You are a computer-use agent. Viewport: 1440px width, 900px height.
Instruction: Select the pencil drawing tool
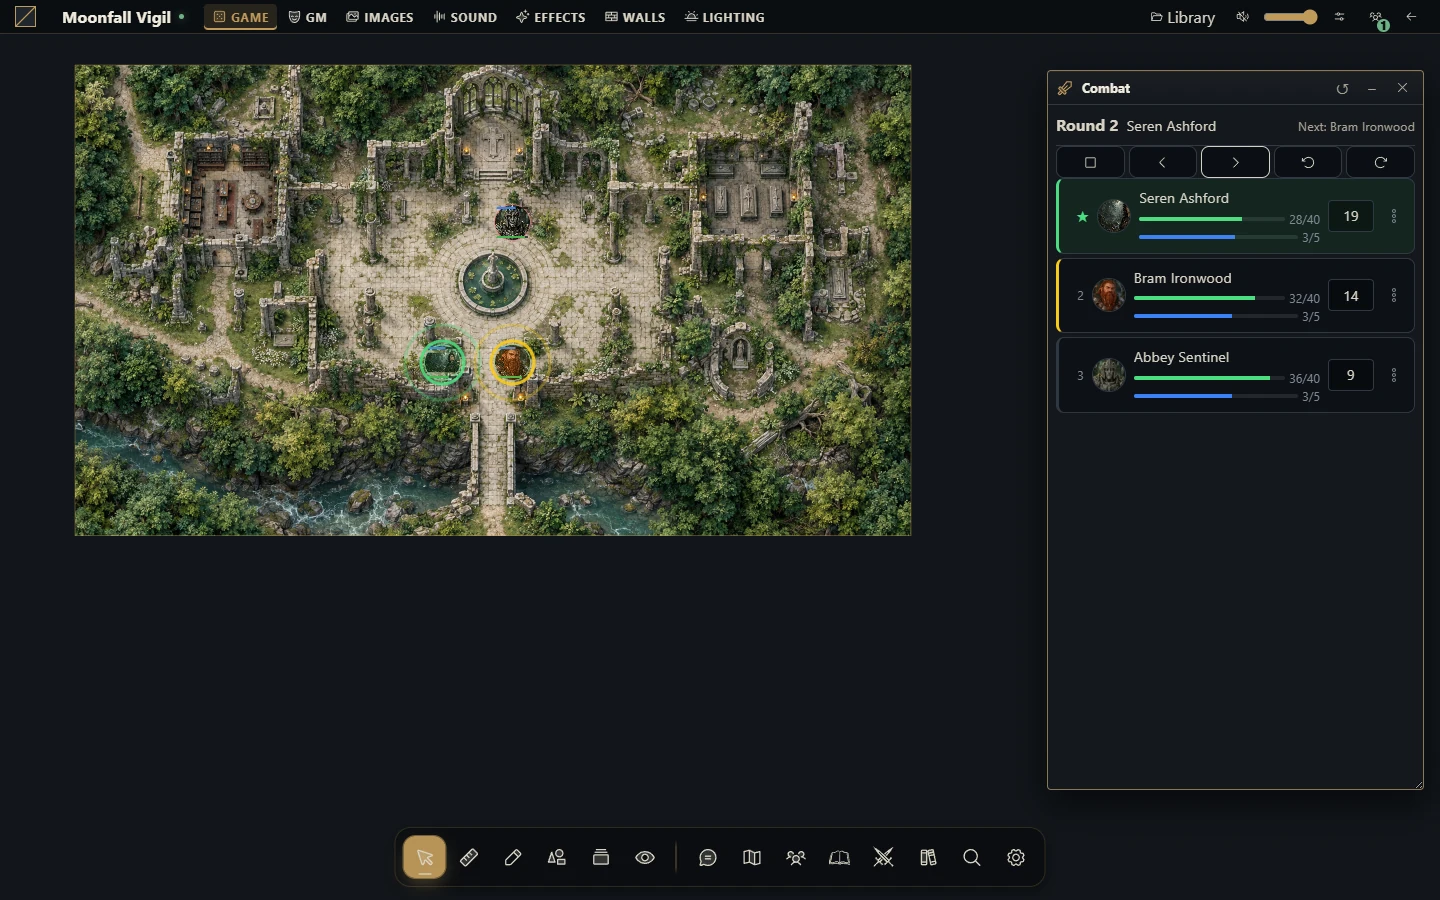point(513,858)
